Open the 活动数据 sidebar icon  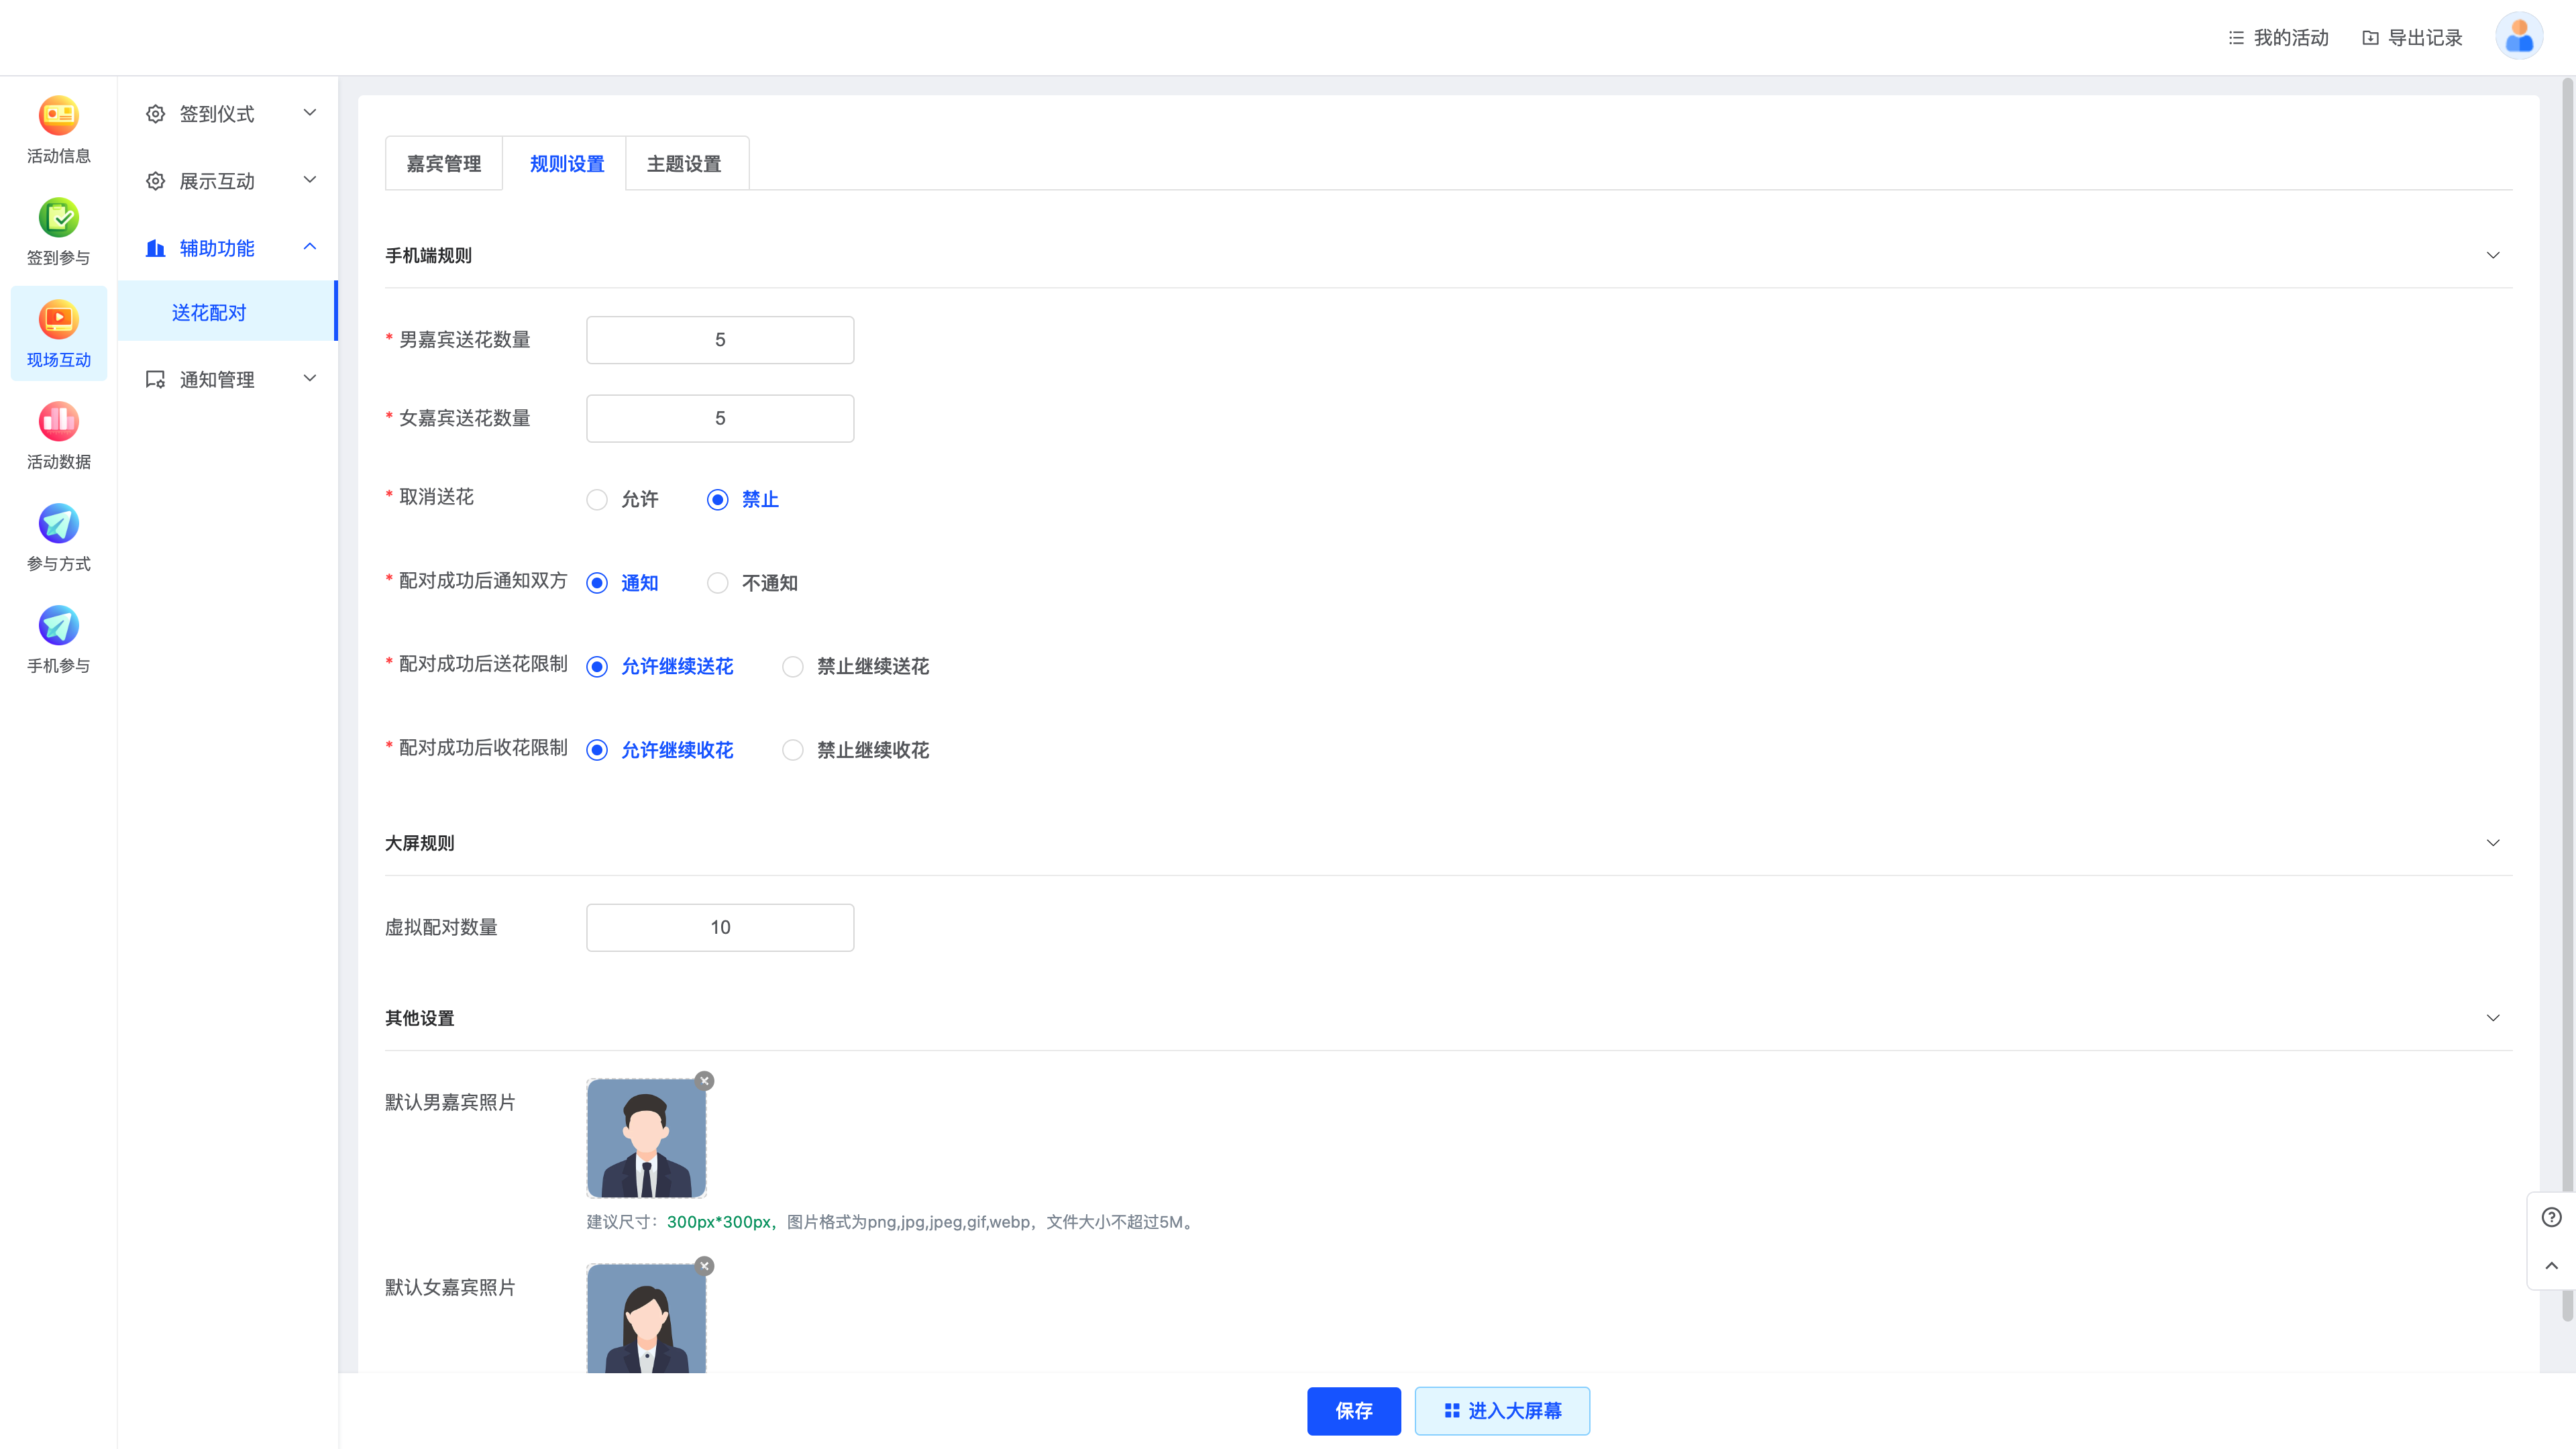(58, 422)
